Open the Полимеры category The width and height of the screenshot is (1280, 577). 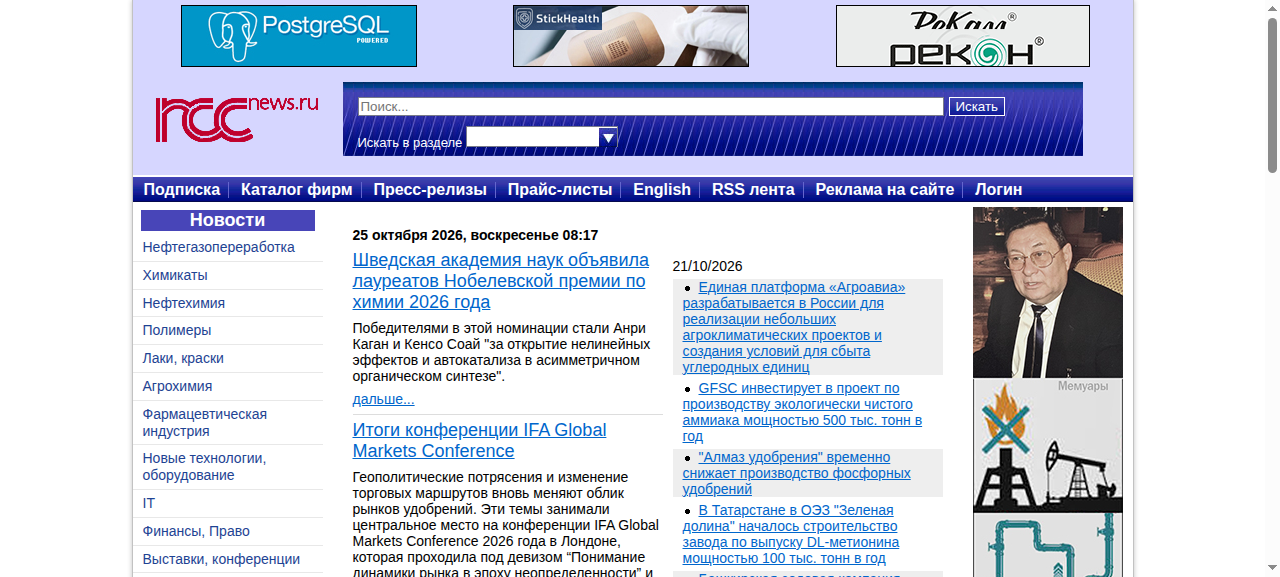click(177, 330)
